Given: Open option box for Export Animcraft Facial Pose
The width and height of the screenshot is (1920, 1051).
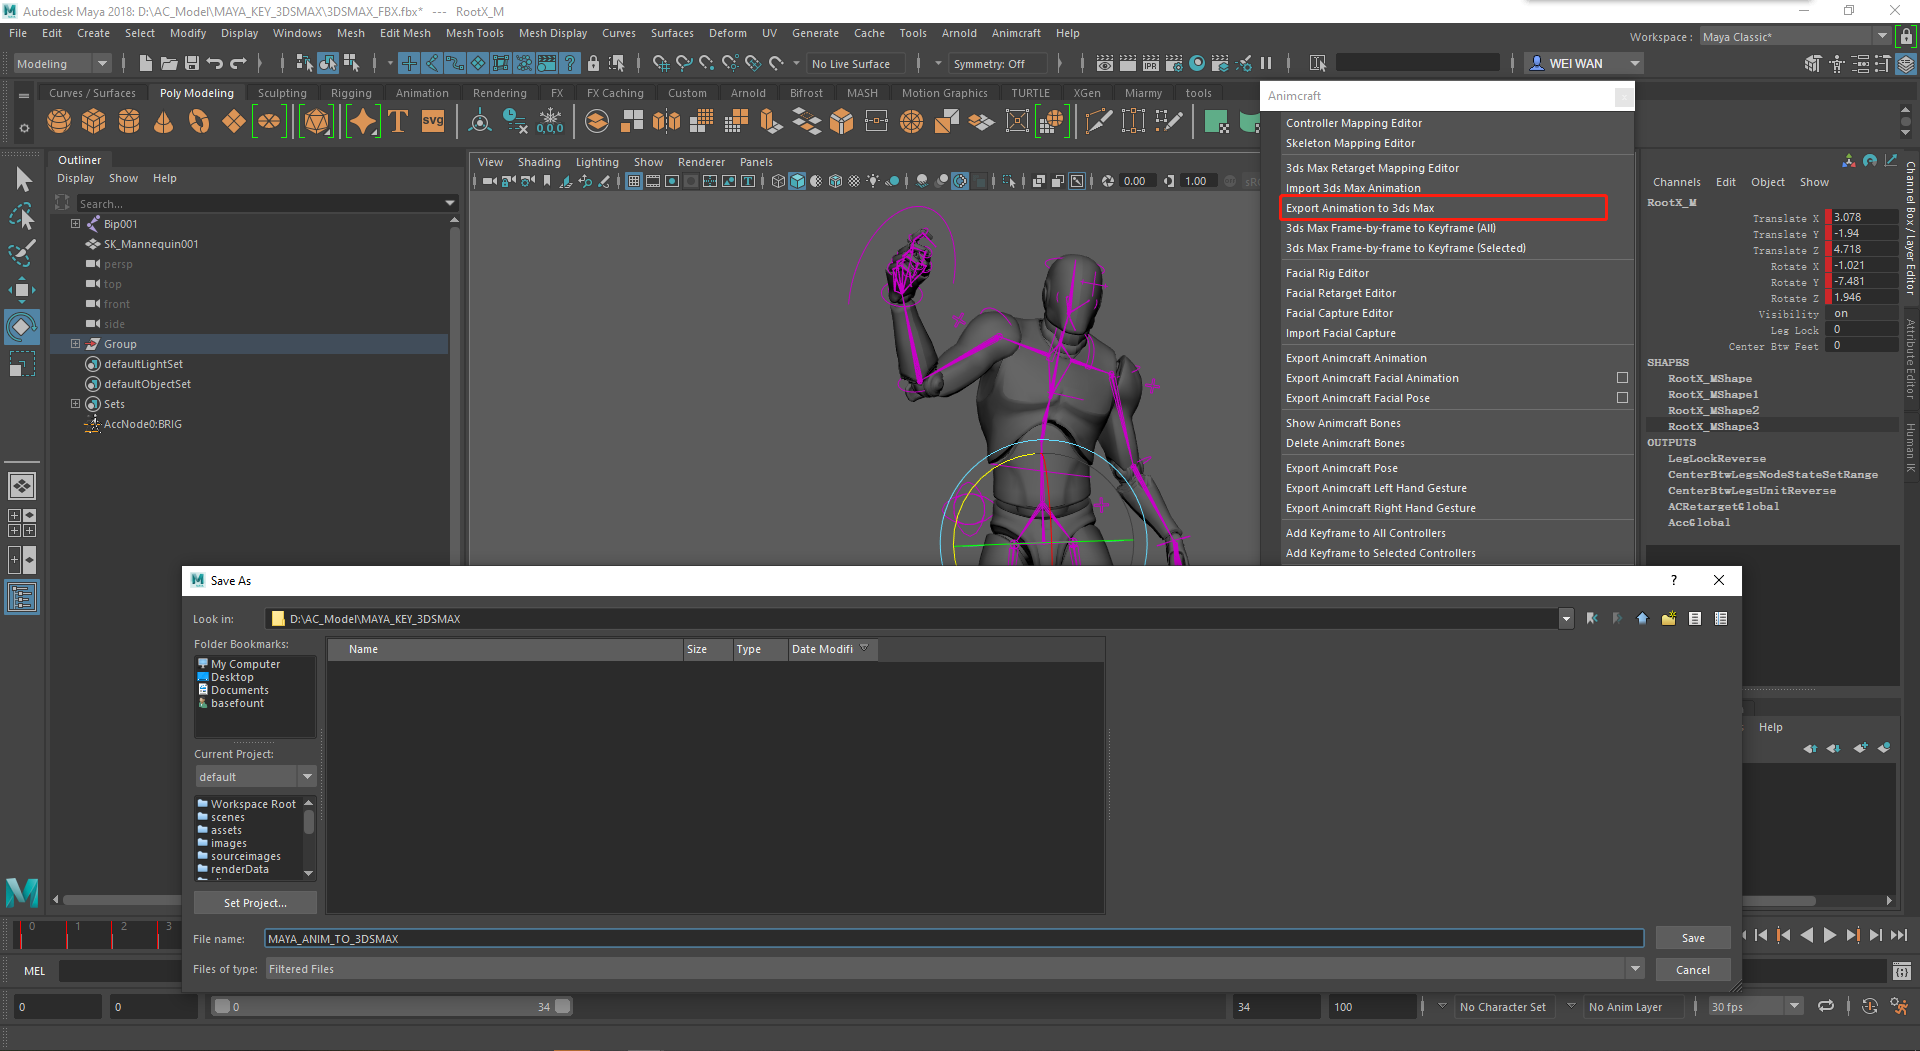Looking at the screenshot, I should click(x=1622, y=398).
